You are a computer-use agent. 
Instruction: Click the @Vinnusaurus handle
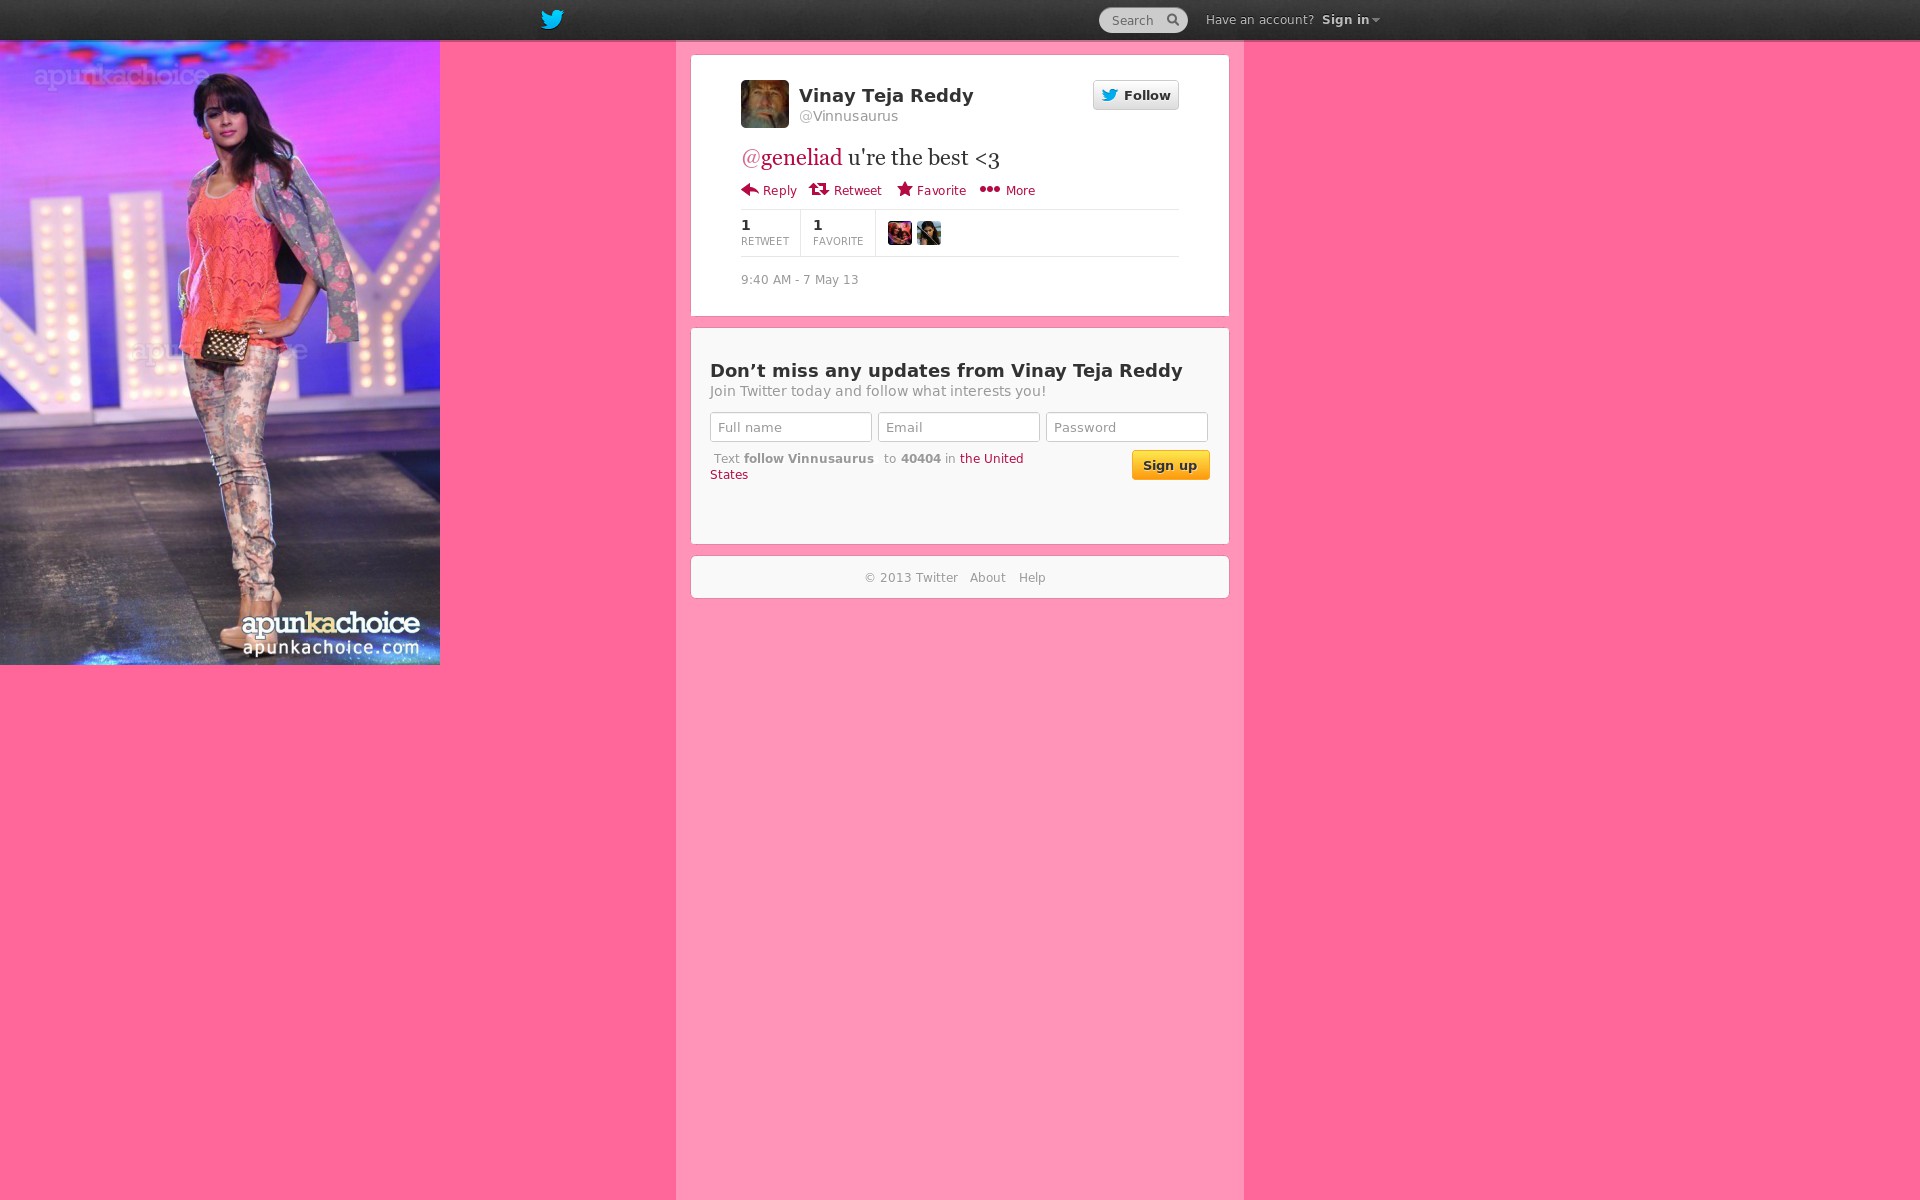[x=848, y=116]
